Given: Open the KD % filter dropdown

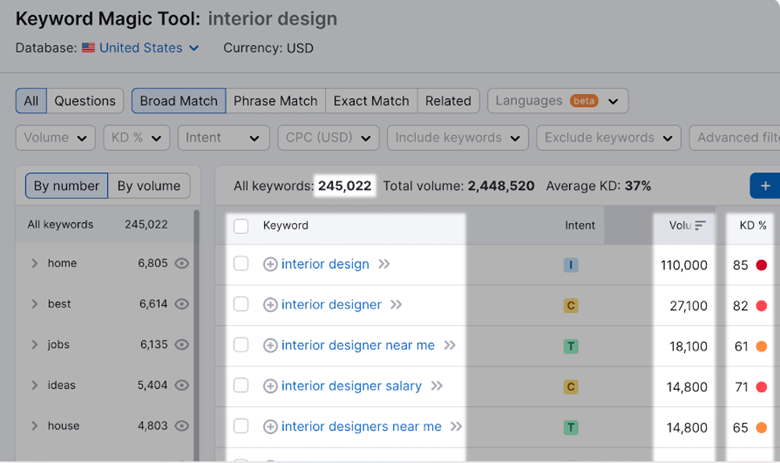Looking at the screenshot, I should [x=136, y=138].
